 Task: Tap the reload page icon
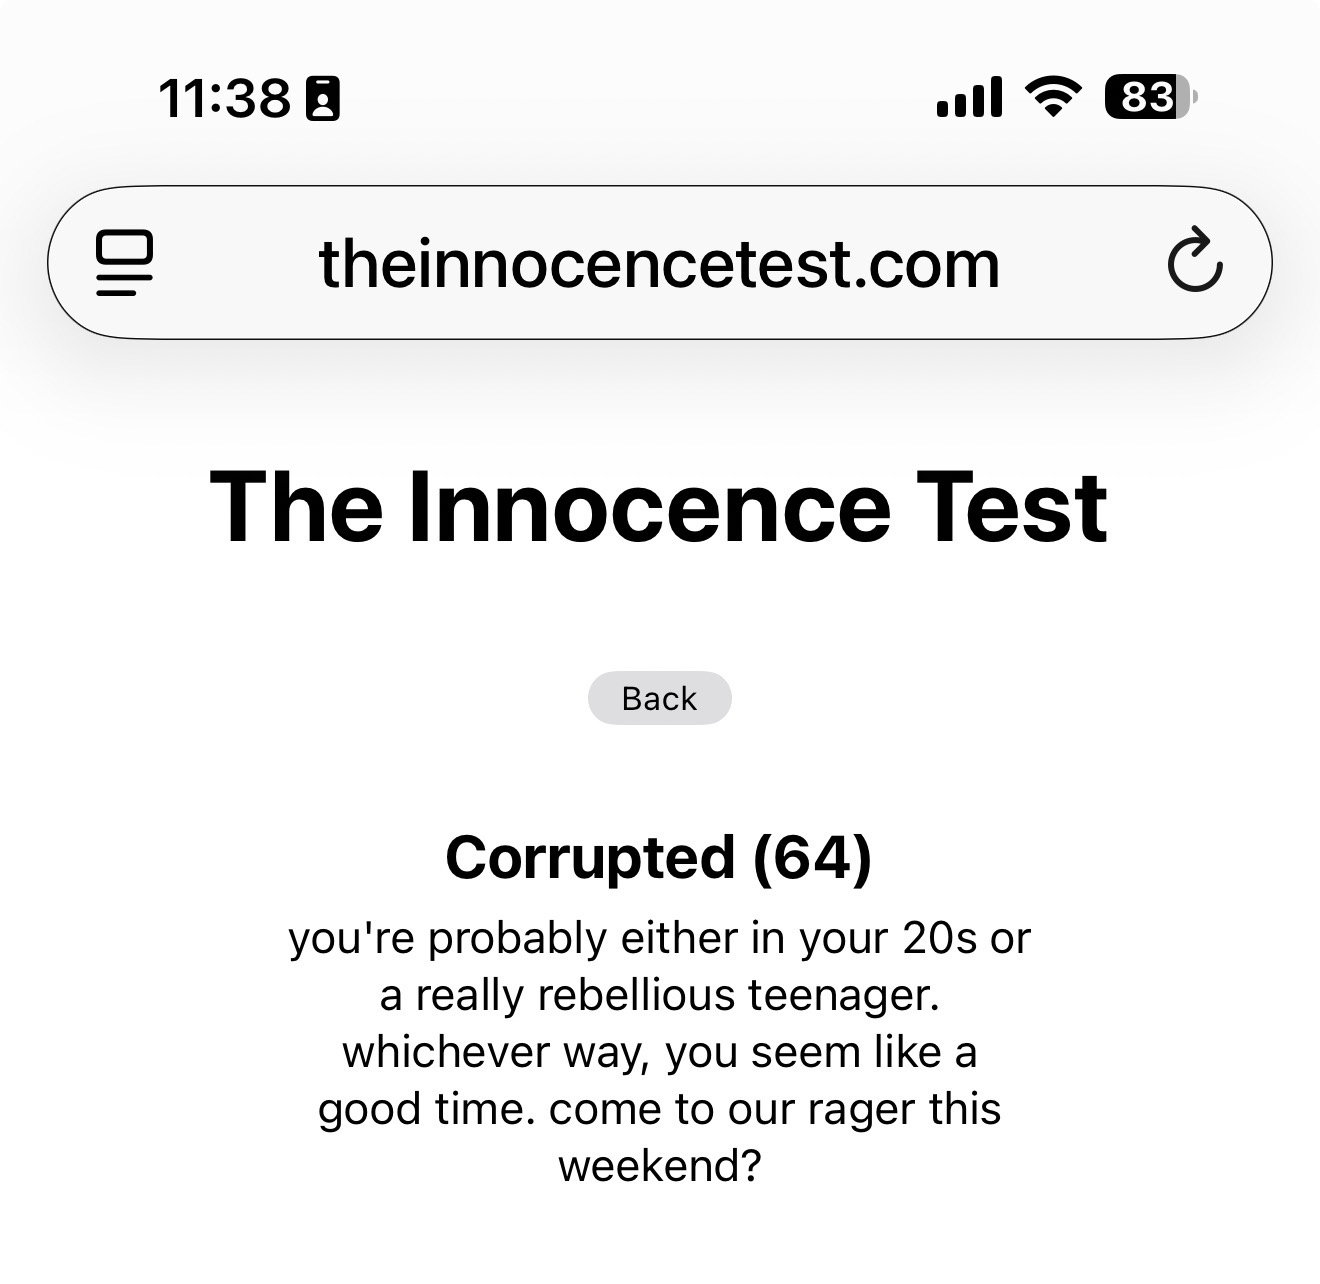pos(1194,262)
